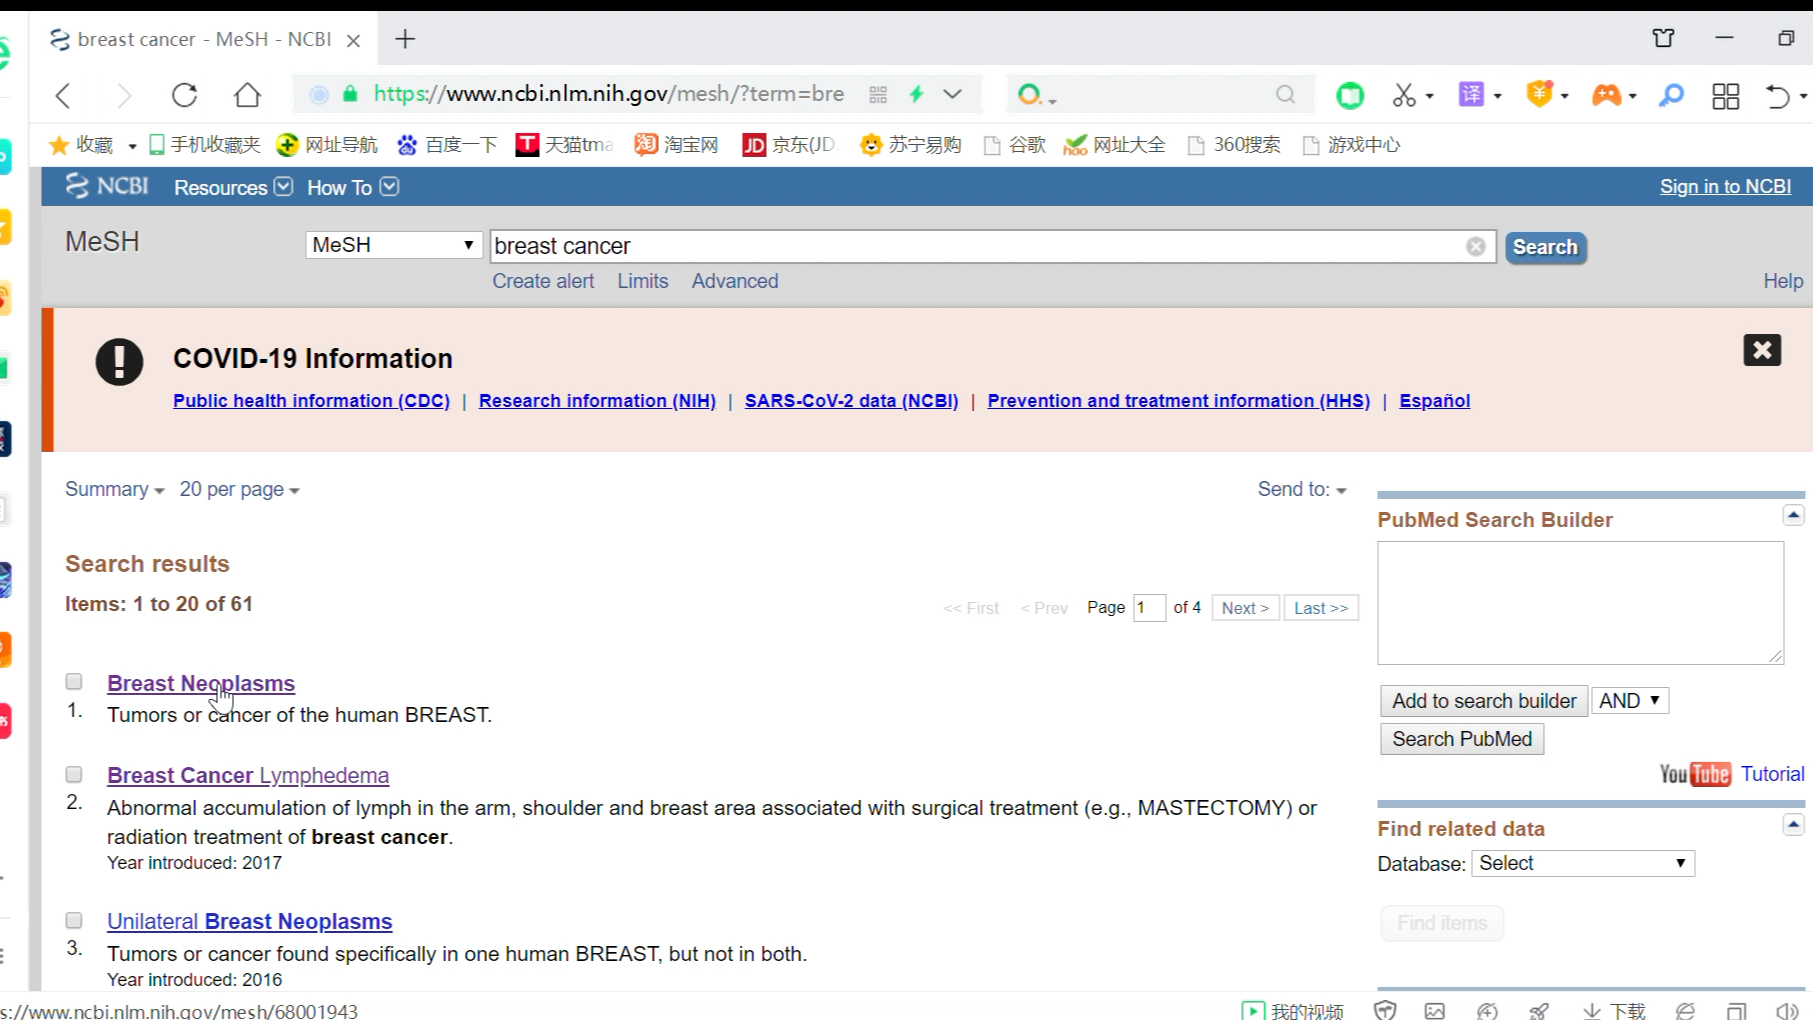Click the lightning speed-mode icon in address bar
The width and height of the screenshot is (1813, 1020).
(916, 94)
